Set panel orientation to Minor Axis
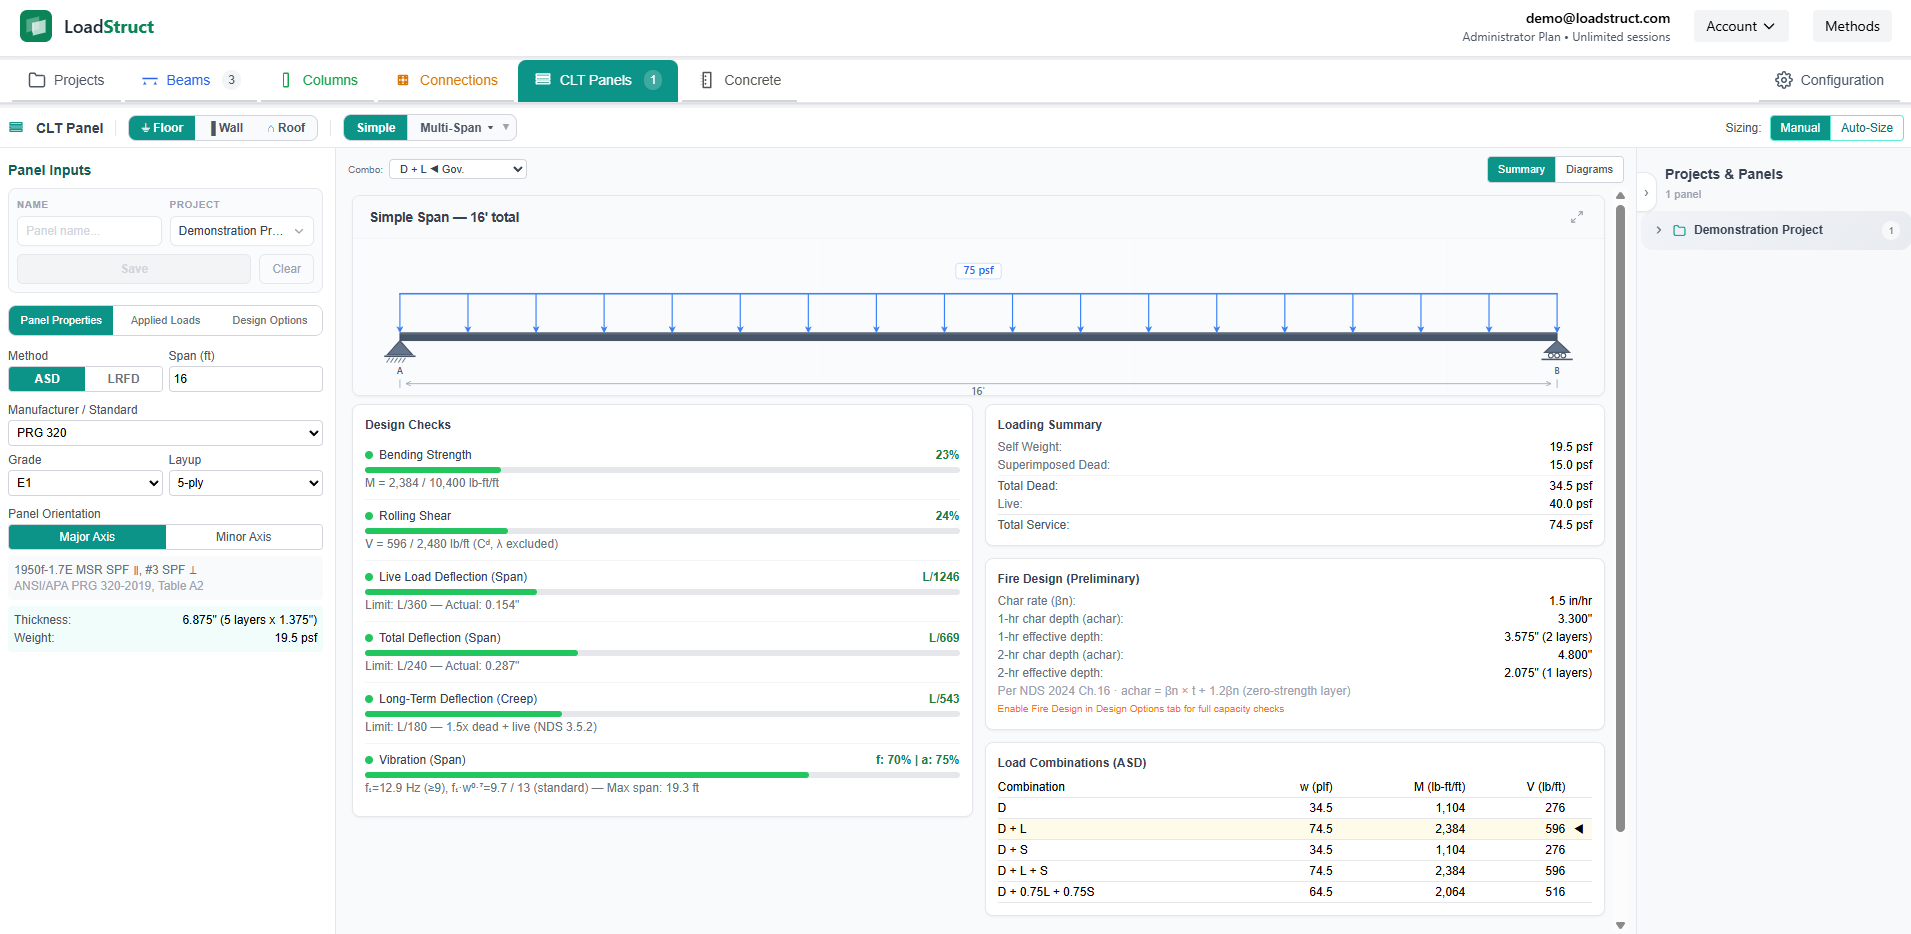1911x934 pixels. click(x=244, y=537)
